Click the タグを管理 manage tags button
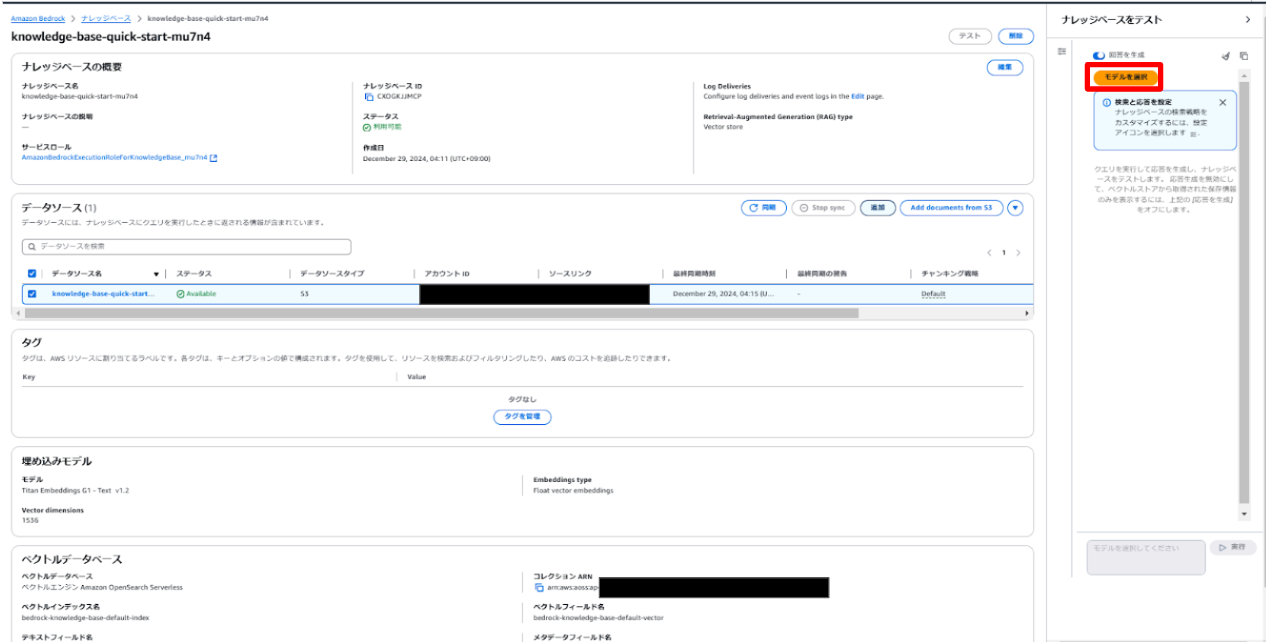 [522, 417]
